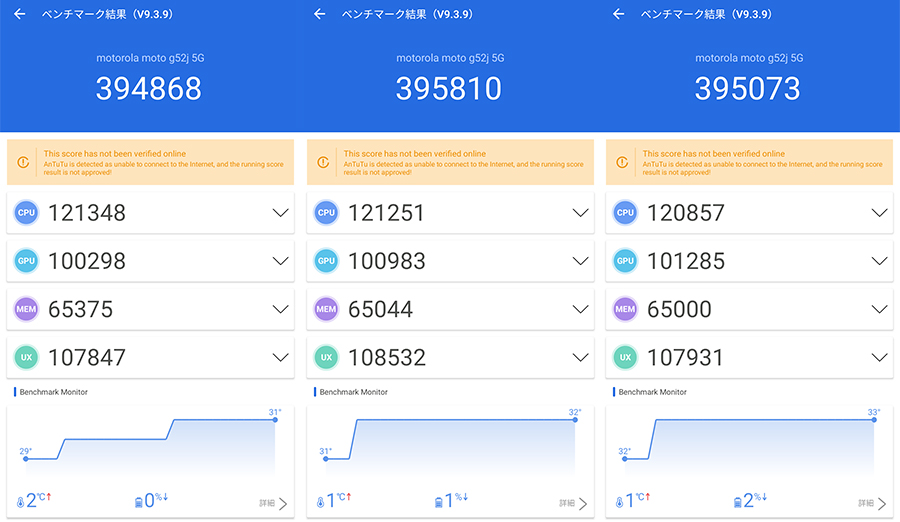Screen dimensions: 900x522
Task: Open 詳細 details in the 394868 screen monitor
Action: [273, 504]
